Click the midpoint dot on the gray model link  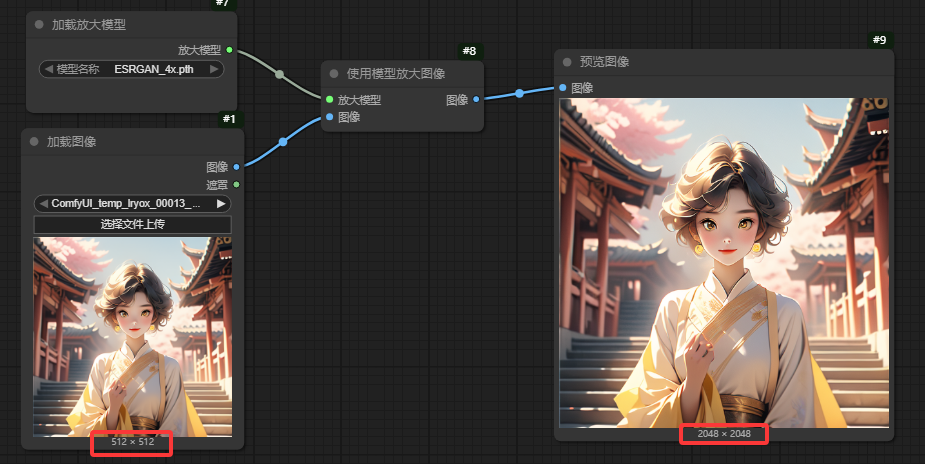(x=280, y=74)
